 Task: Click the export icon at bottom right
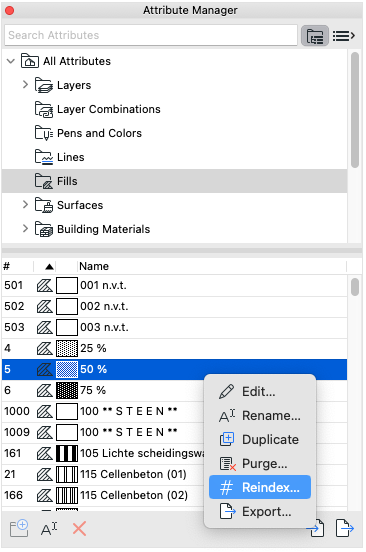coord(345,528)
